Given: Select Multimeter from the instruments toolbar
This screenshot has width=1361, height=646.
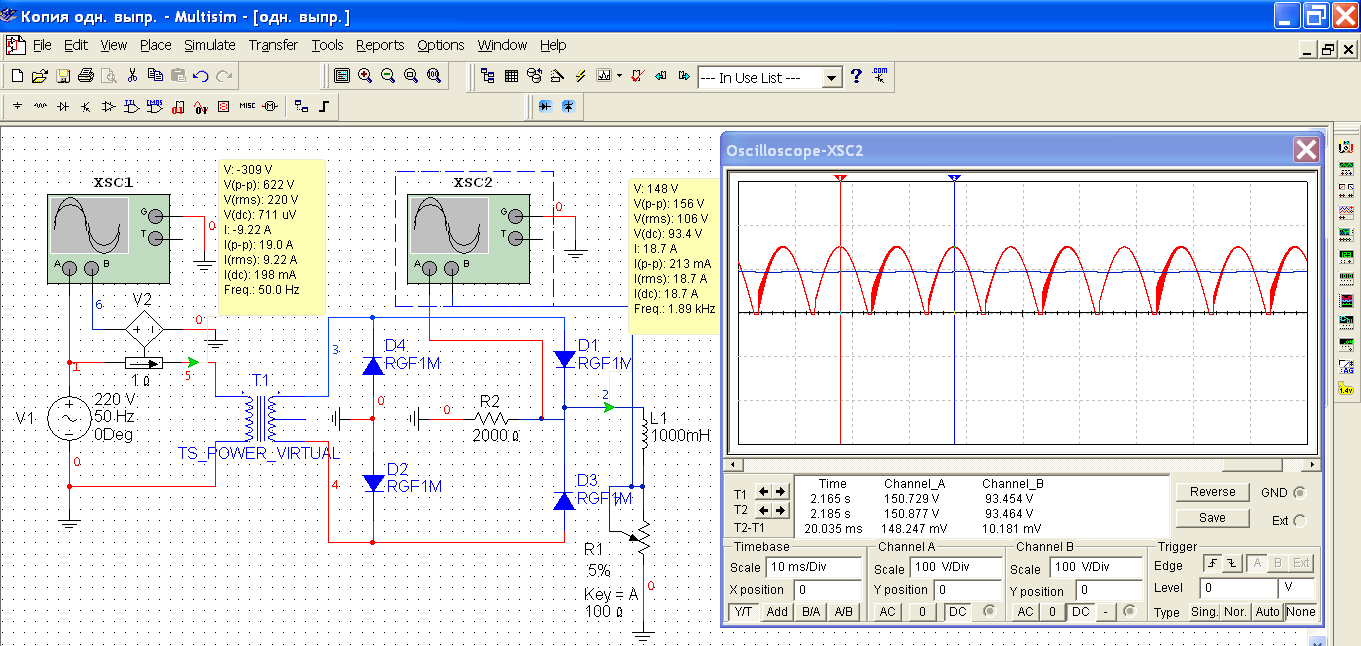Looking at the screenshot, I should (x=1346, y=147).
